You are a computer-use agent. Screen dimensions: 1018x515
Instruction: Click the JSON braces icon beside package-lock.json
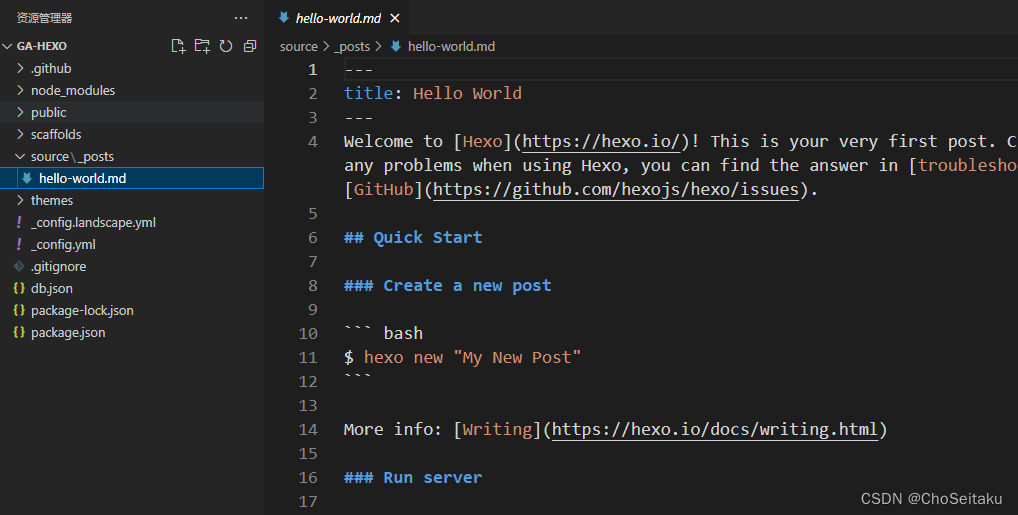19,310
